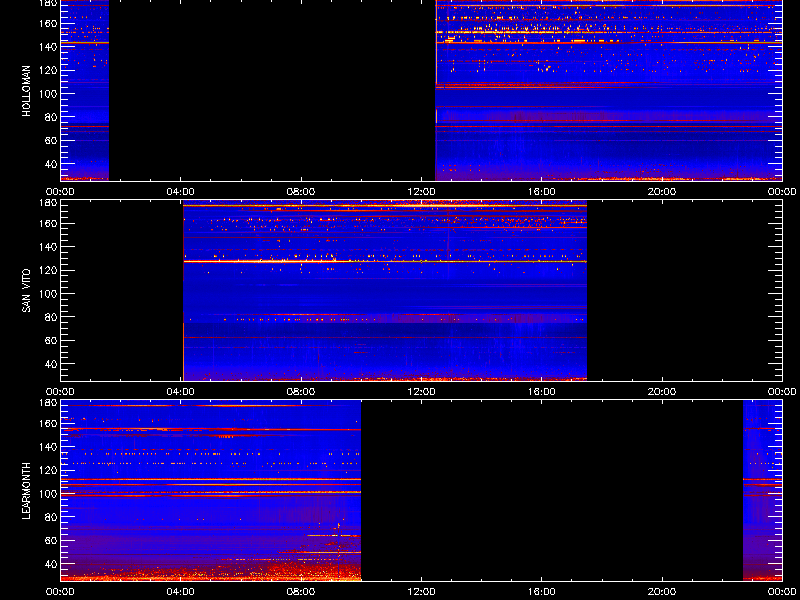Pick the 16:00 time label under Learmonth panel
This screenshot has width=800, height=600.
click(x=541, y=592)
